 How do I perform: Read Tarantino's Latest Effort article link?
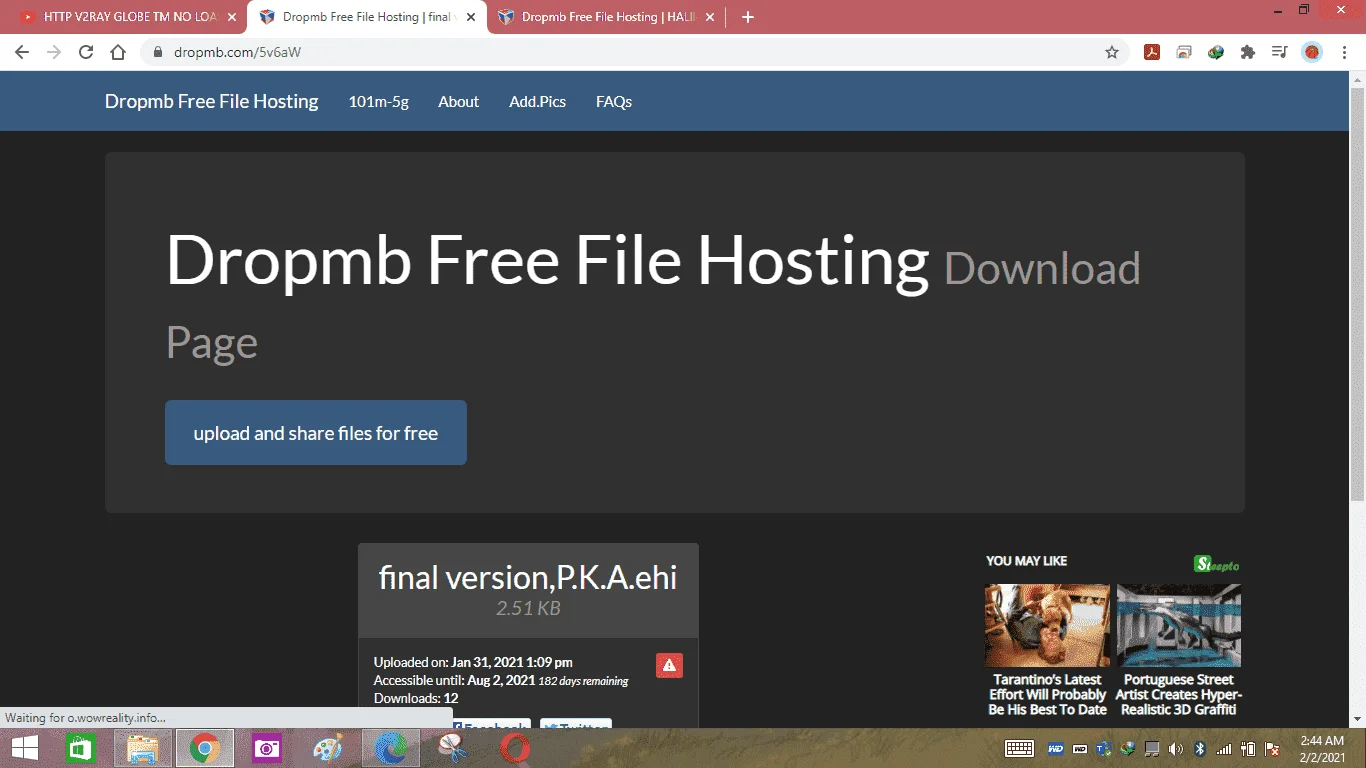coord(1047,694)
